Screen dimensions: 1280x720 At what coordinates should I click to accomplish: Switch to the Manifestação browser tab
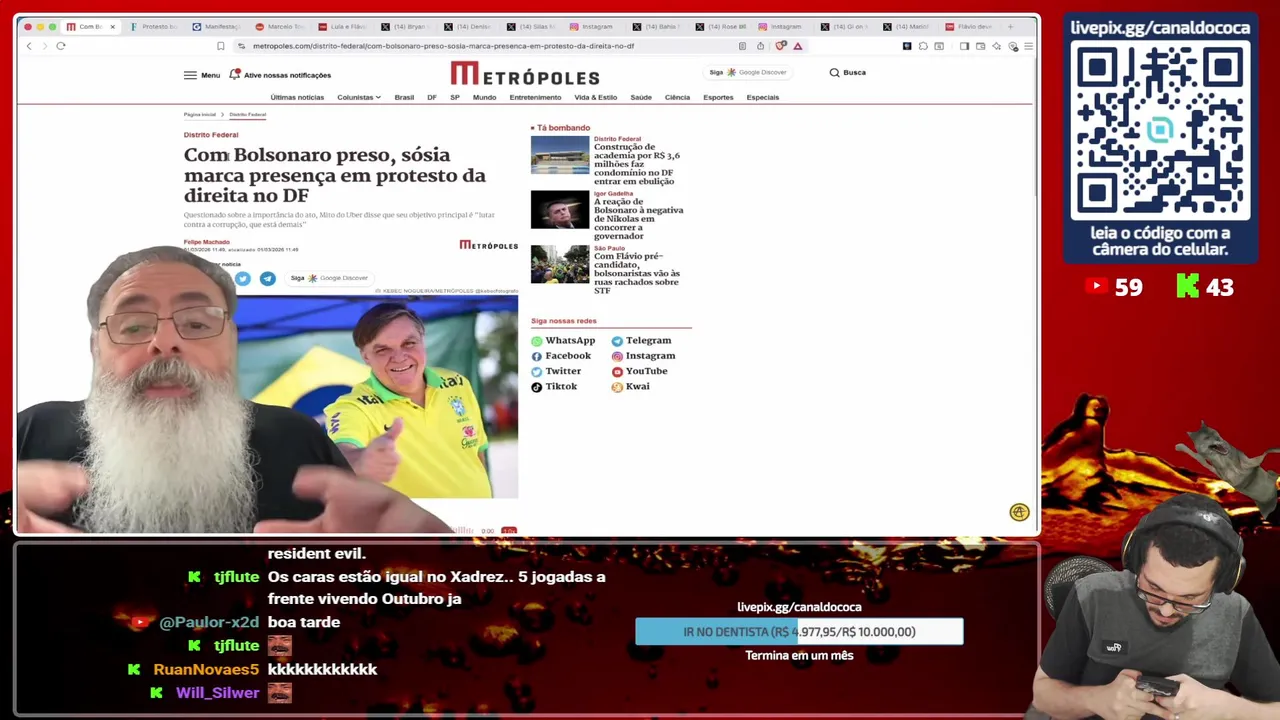click(x=217, y=27)
